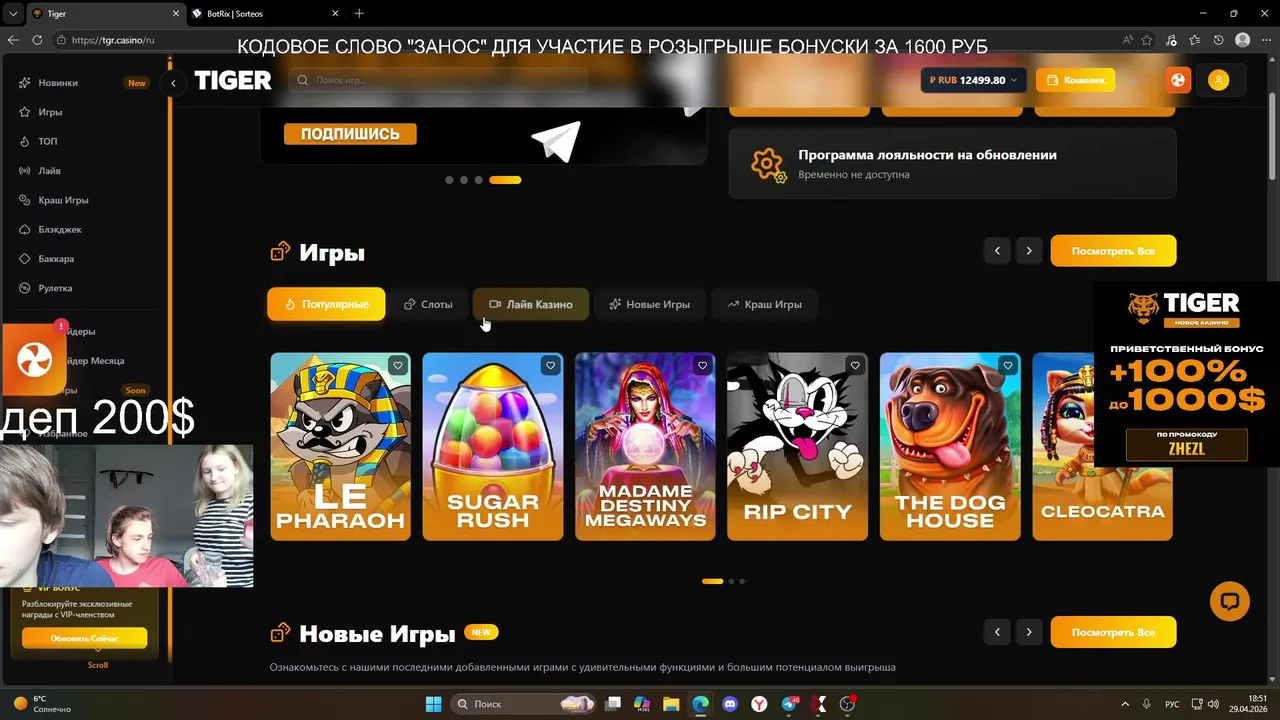The width and height of the screenshot is (1280, 720).
Task: Open Discord from the taskbar
Action: click(730, 704)
